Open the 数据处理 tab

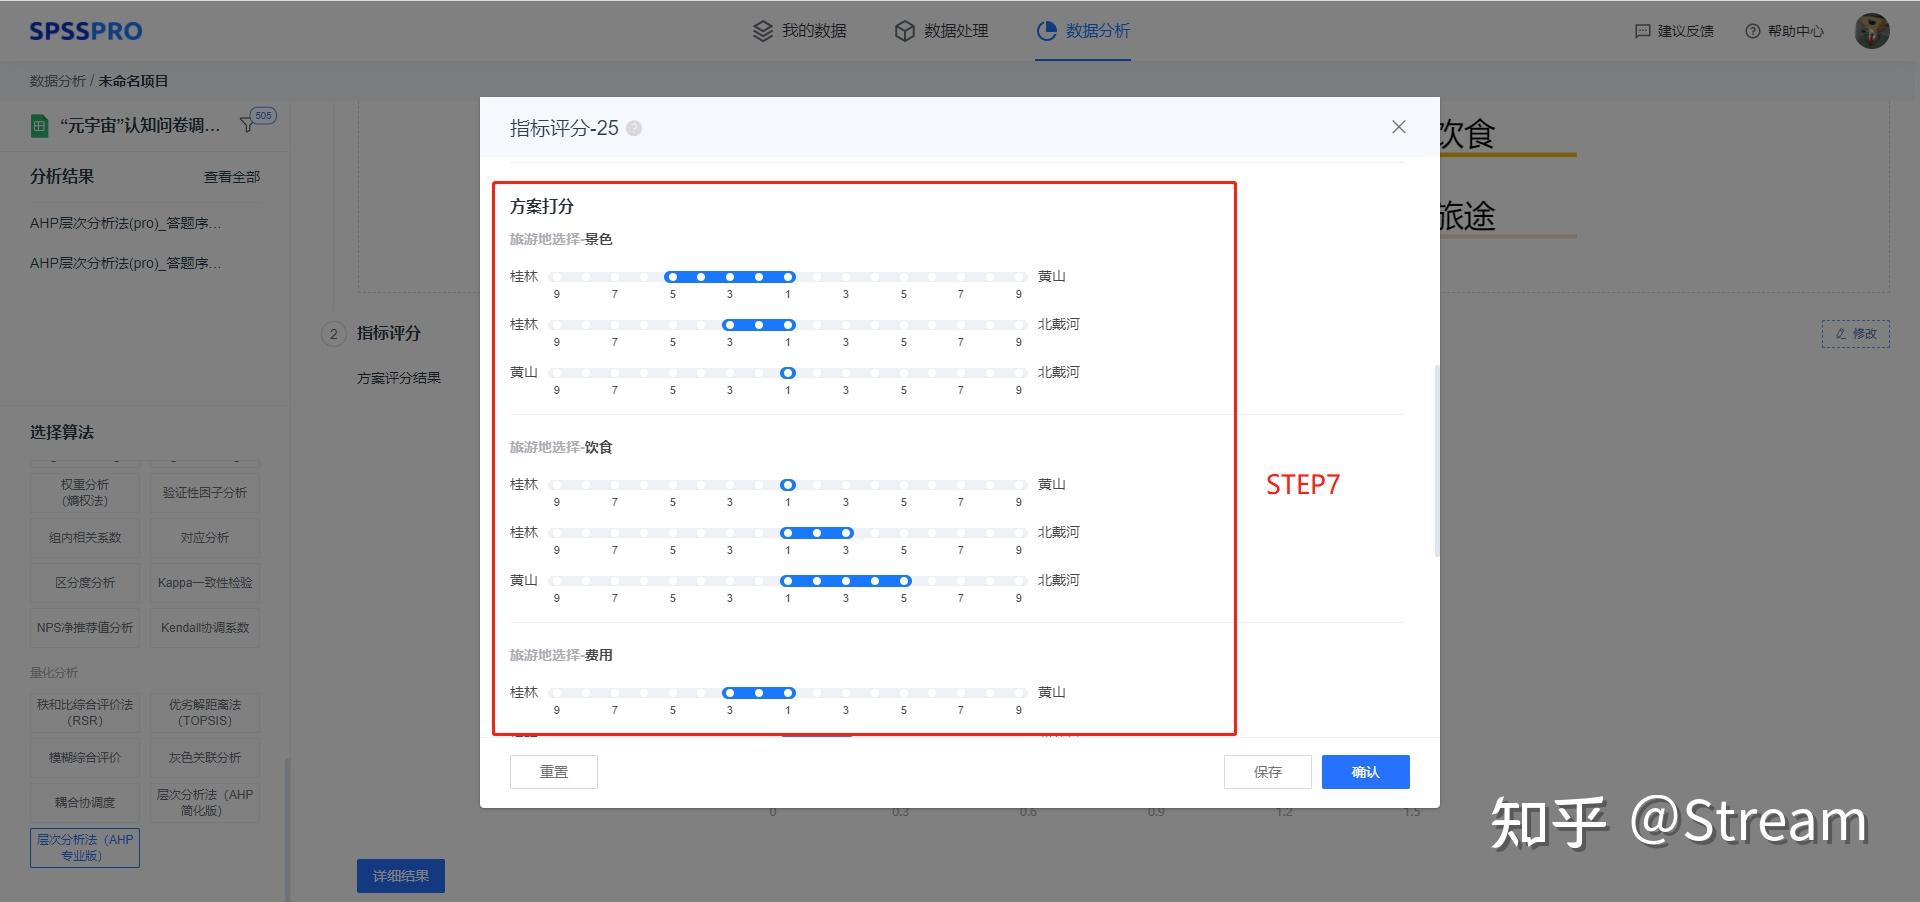coord(942,31)
